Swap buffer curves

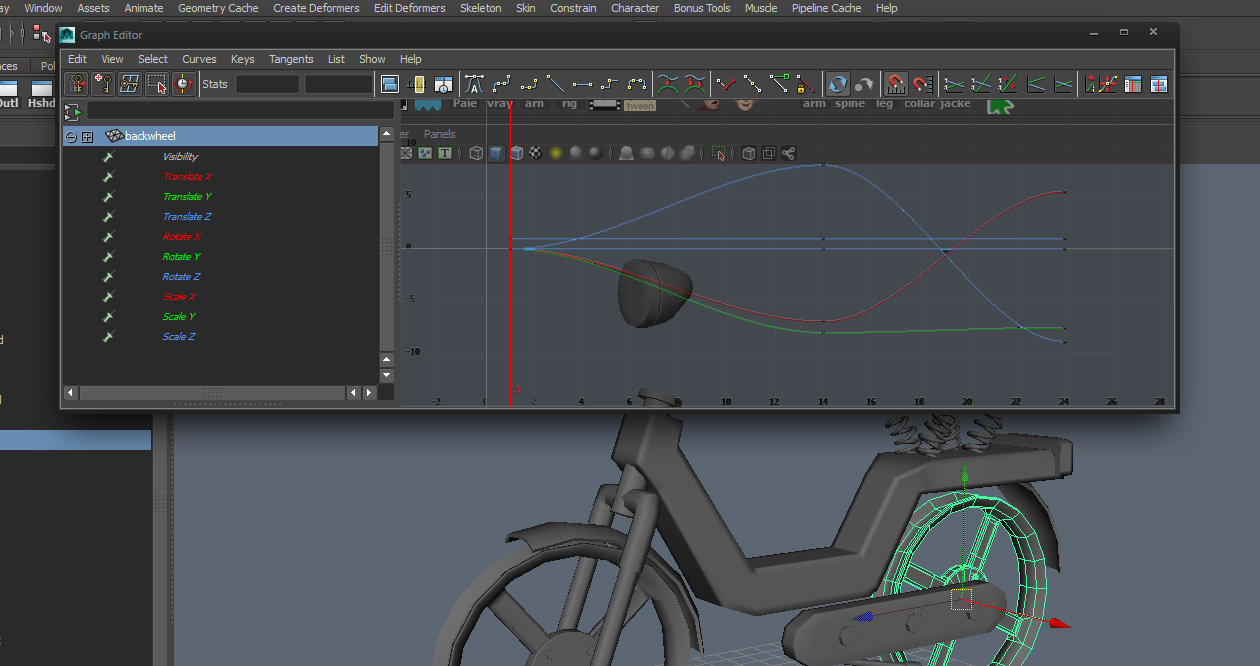[695, 84]
